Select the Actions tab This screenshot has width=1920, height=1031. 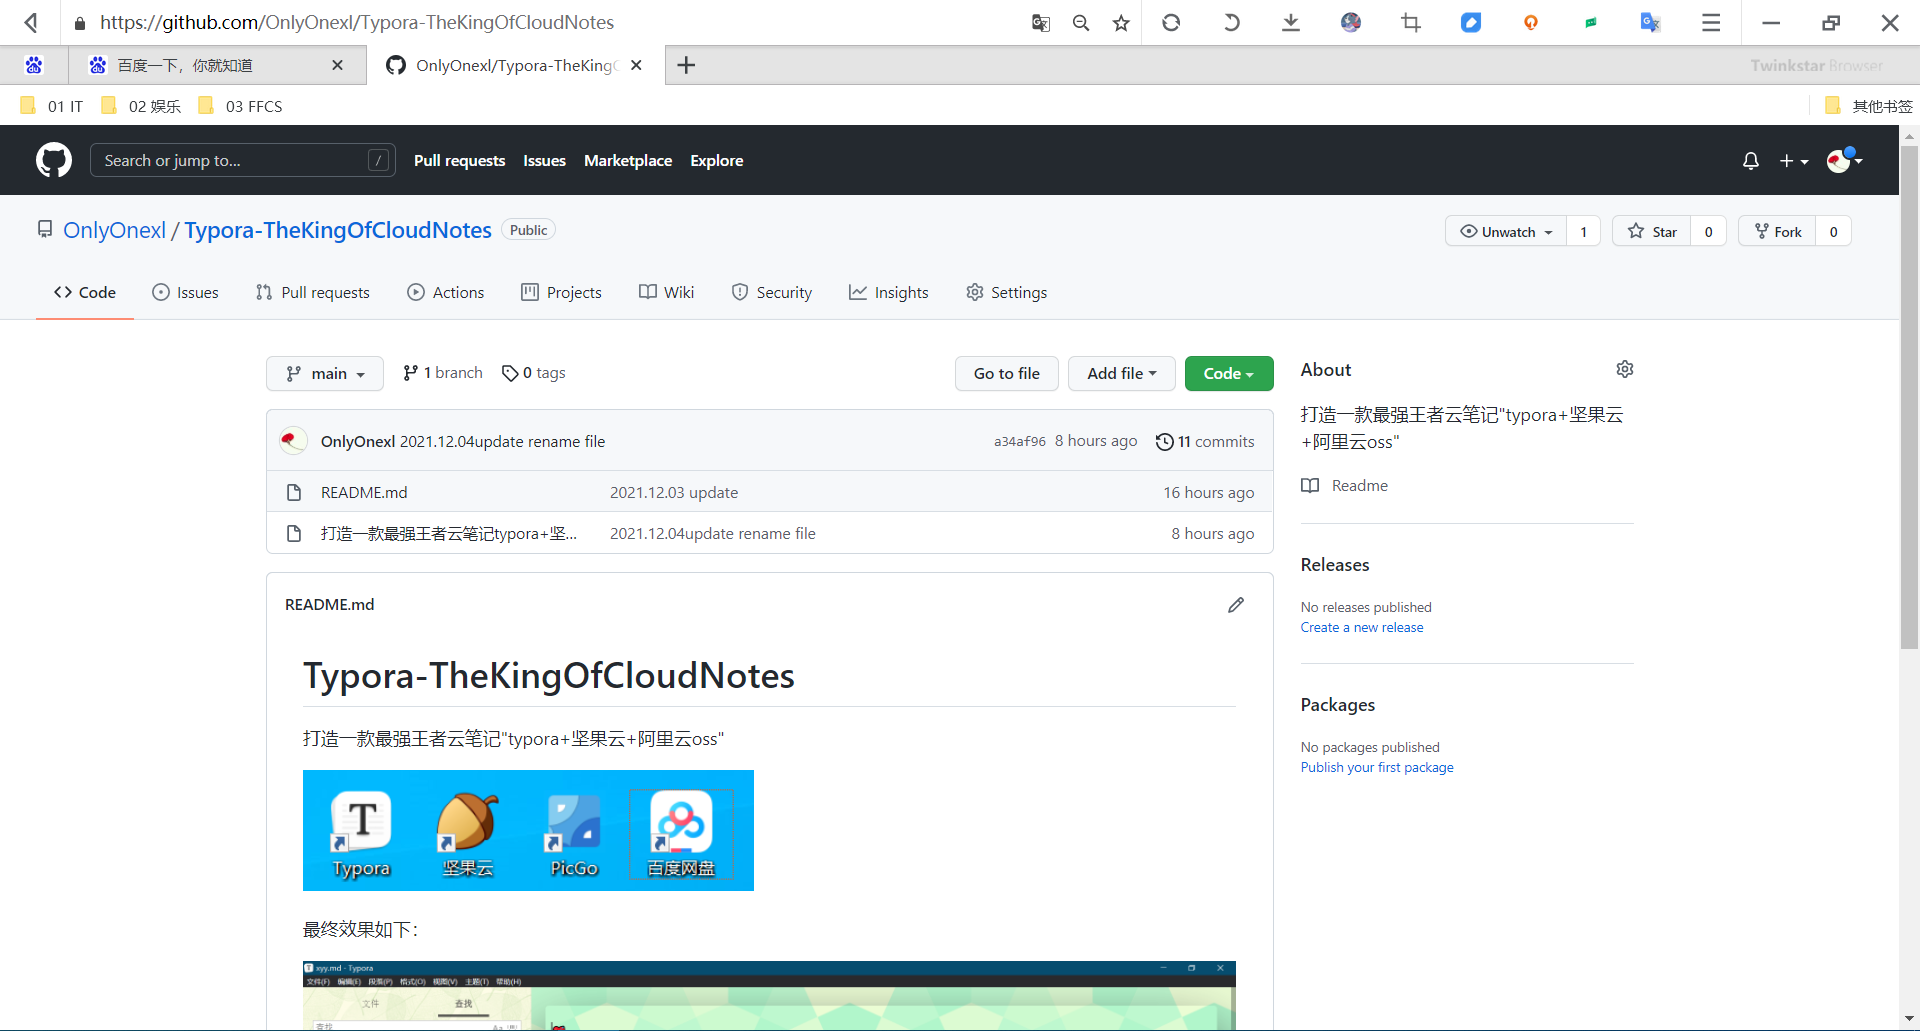pyautogui.click(x=446, y=292)
